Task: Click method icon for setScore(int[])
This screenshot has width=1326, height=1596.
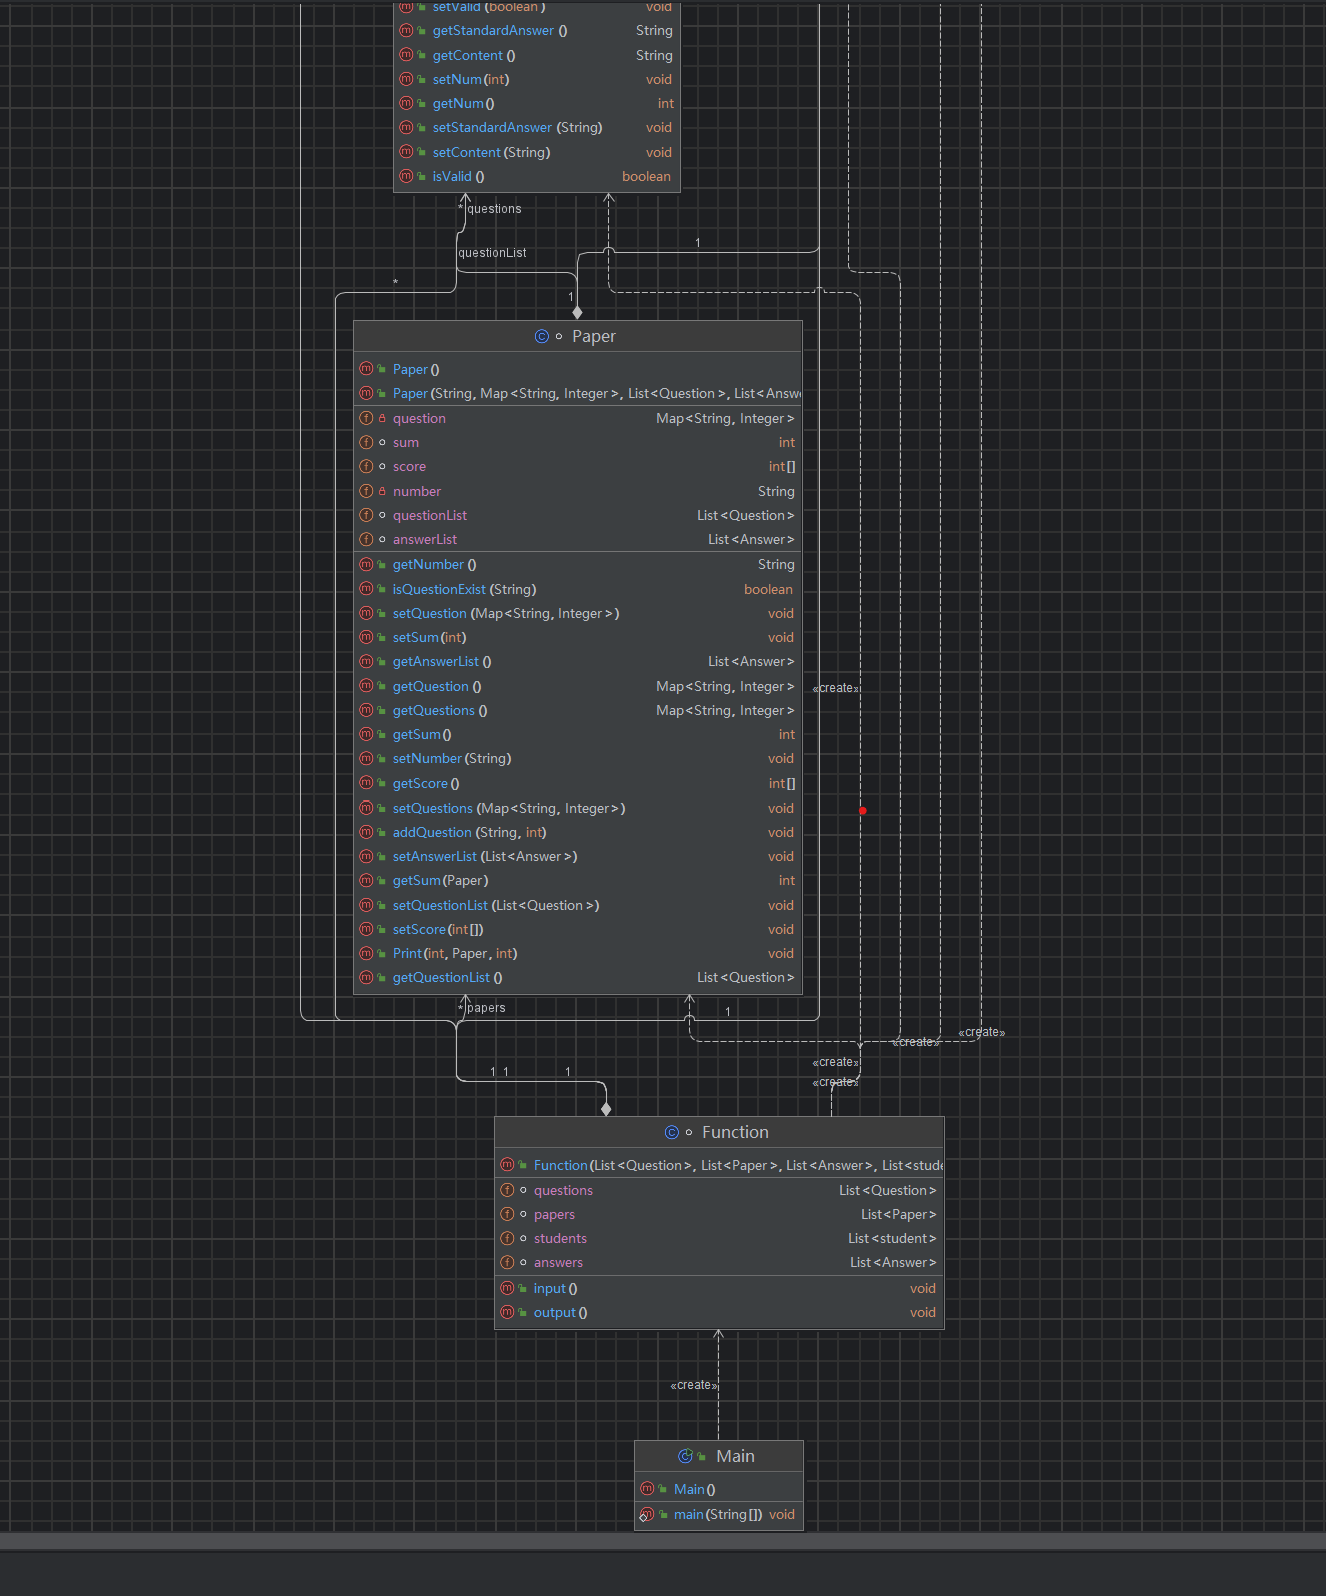Action: point(366,929)
